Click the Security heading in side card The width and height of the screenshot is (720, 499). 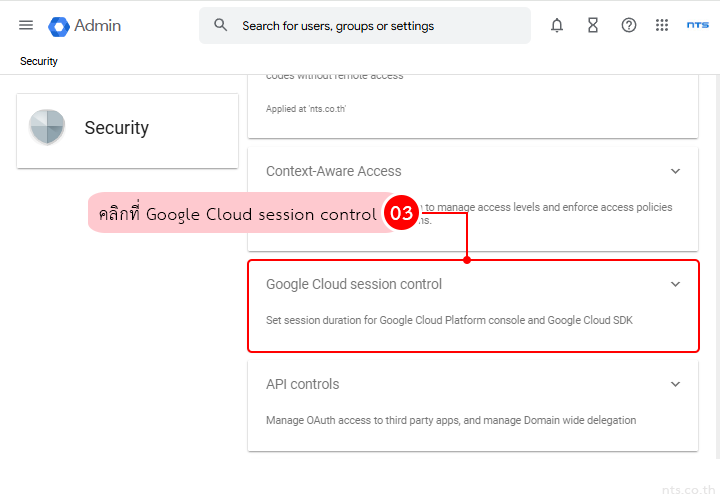[117, 128]
